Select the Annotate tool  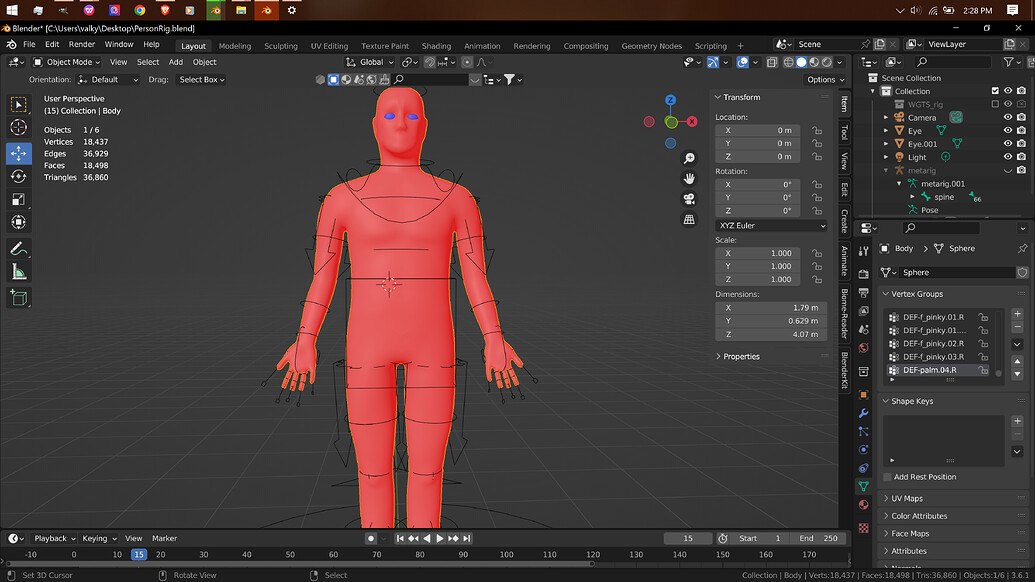(18, 249)
